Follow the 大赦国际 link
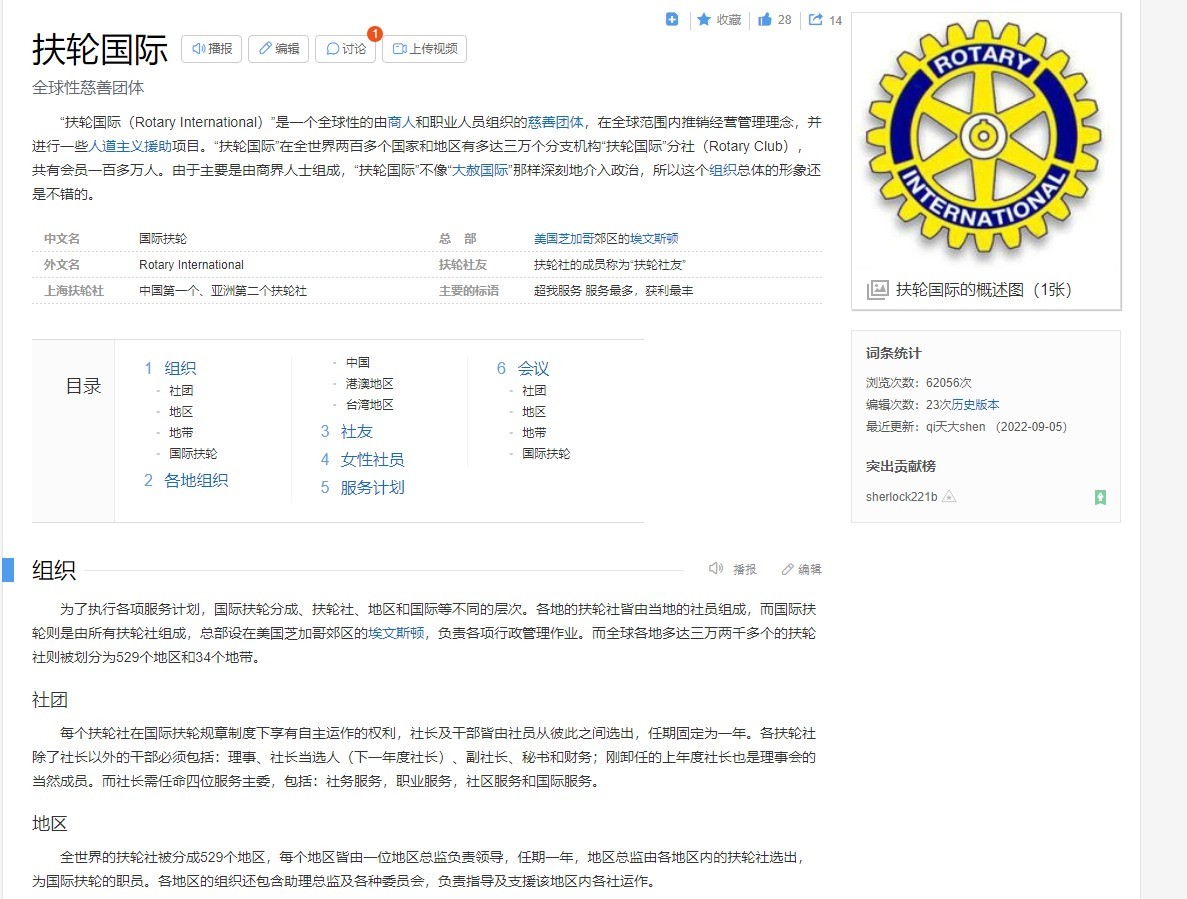Screen dimensions: 1187x899 click(x=480, y=170)
